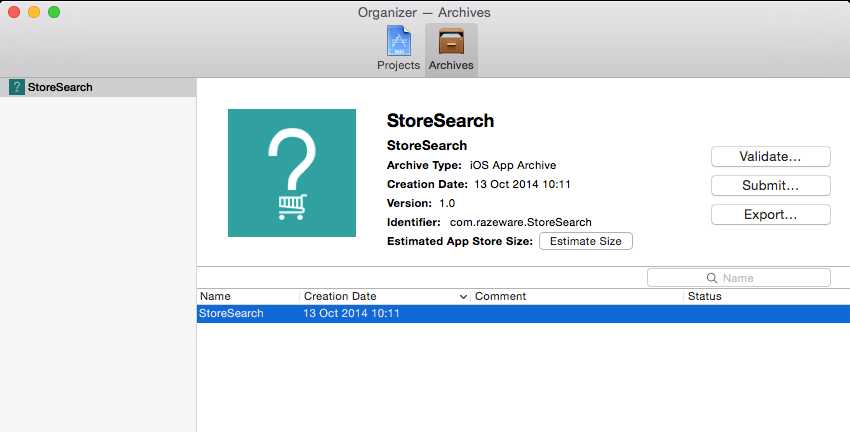Click the identifier com.razeware.StoreSearch text
The width and height of the screenshot is (850, 432).
520,222
